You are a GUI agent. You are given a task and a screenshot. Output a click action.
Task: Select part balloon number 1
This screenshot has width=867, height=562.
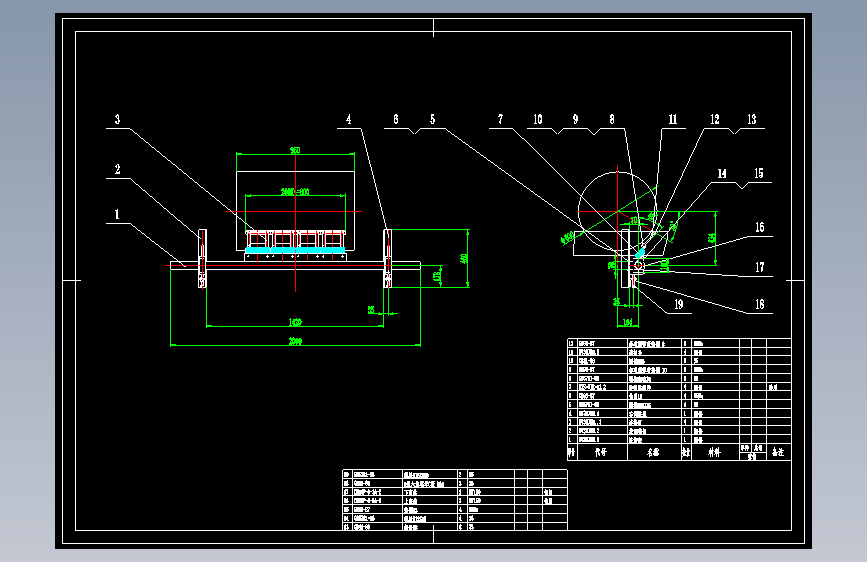[117, 215]
